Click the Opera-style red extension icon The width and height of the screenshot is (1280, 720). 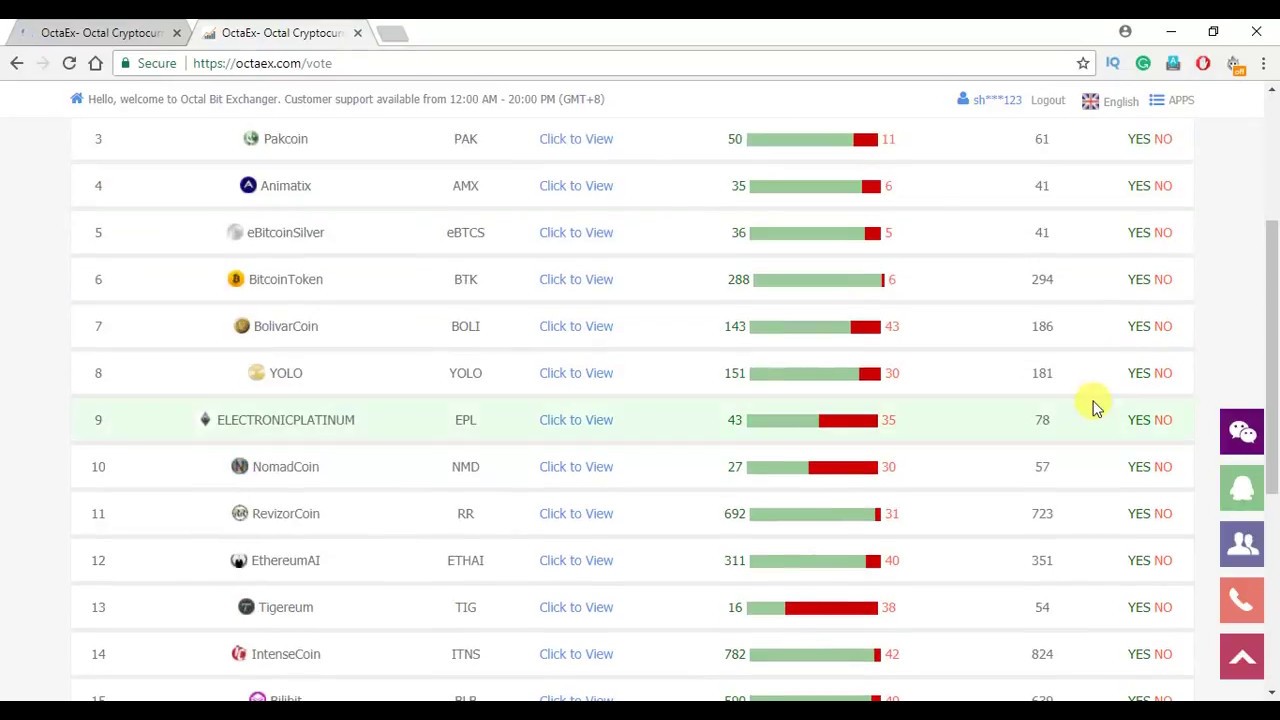coord(1203,63)
